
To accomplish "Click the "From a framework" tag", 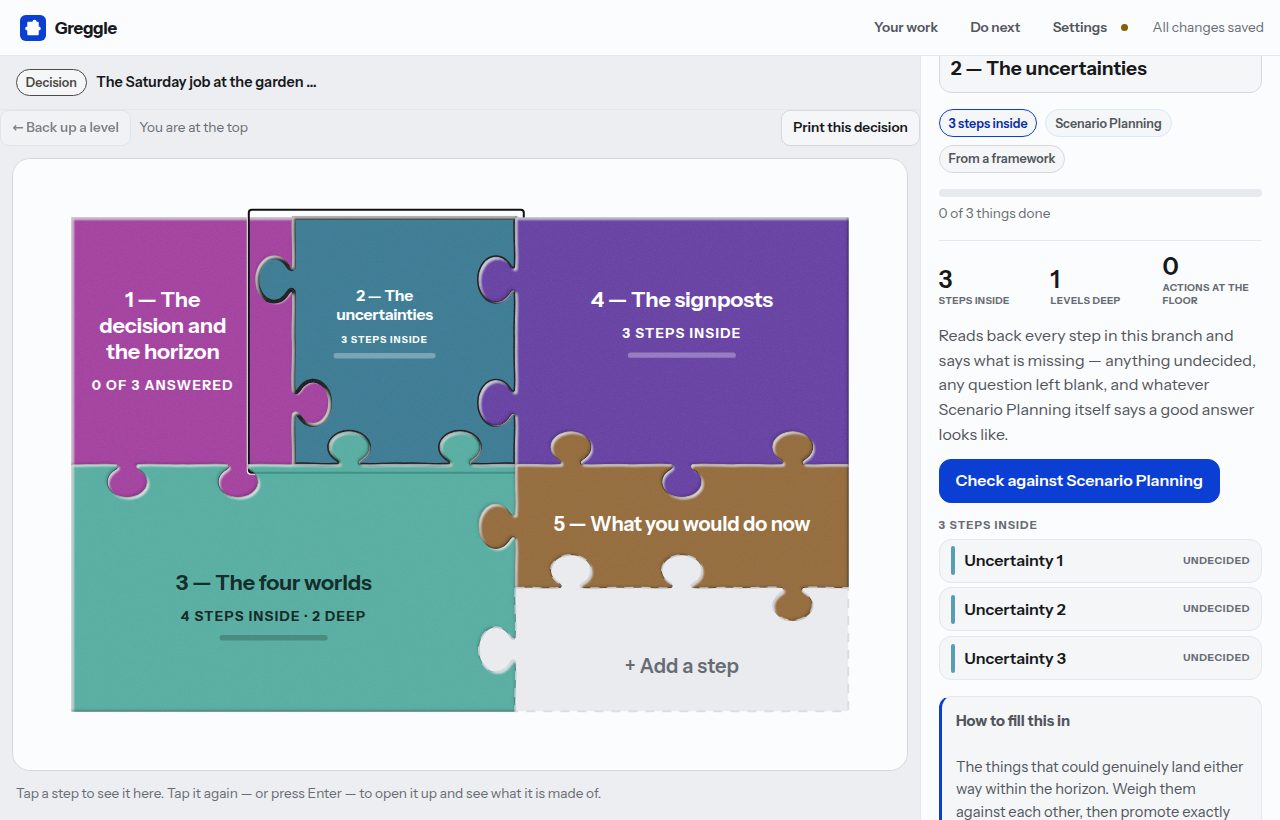I will point(1002,159).
